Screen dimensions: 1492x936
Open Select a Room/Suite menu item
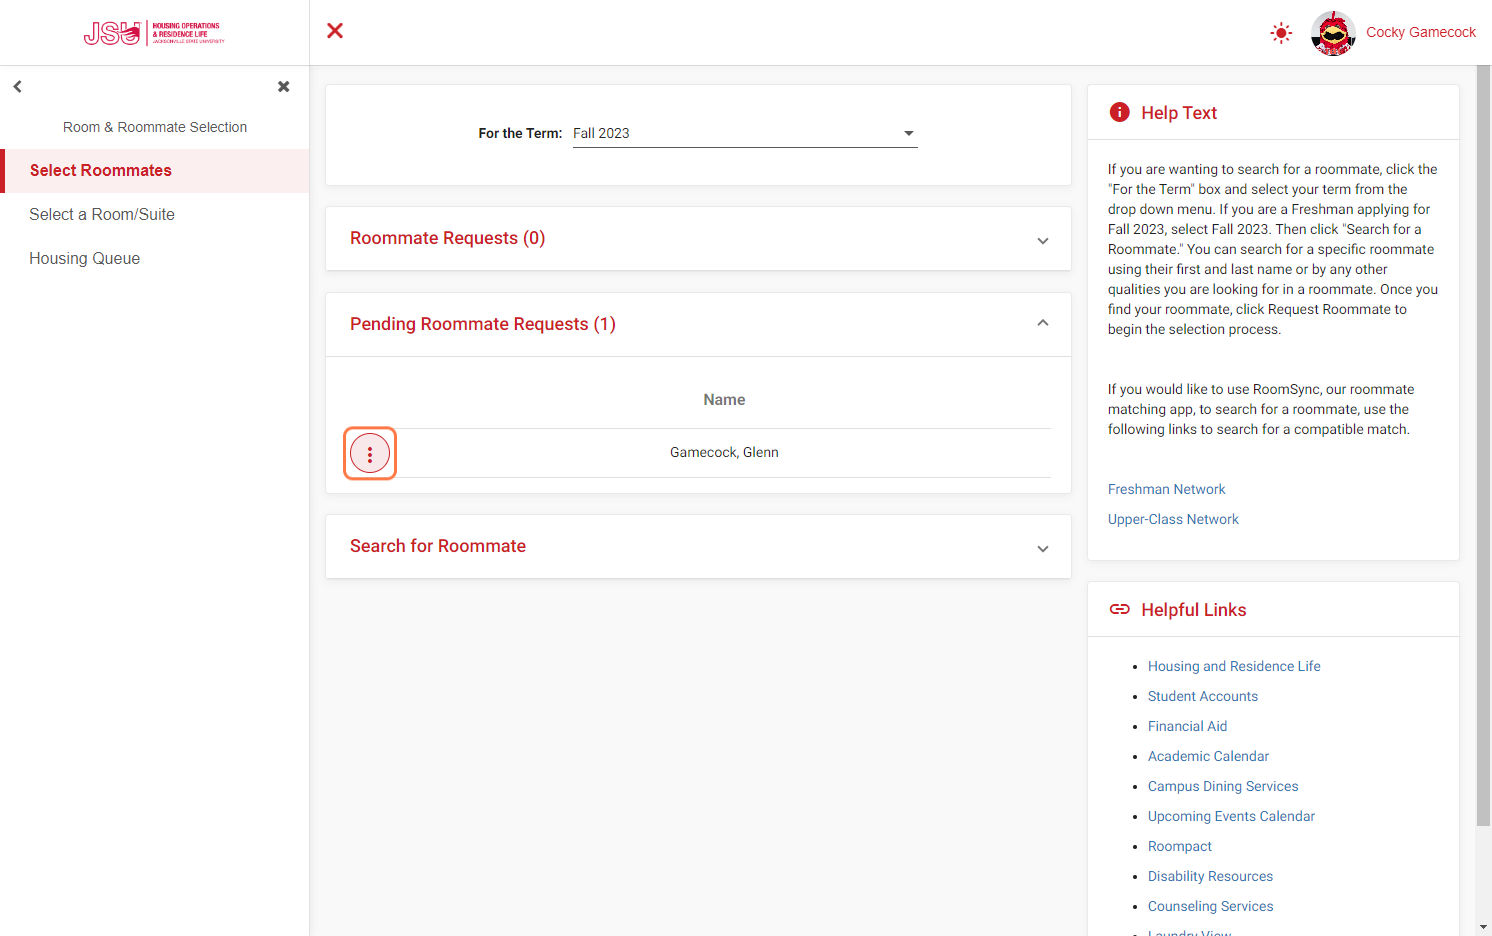pos(155,215)
